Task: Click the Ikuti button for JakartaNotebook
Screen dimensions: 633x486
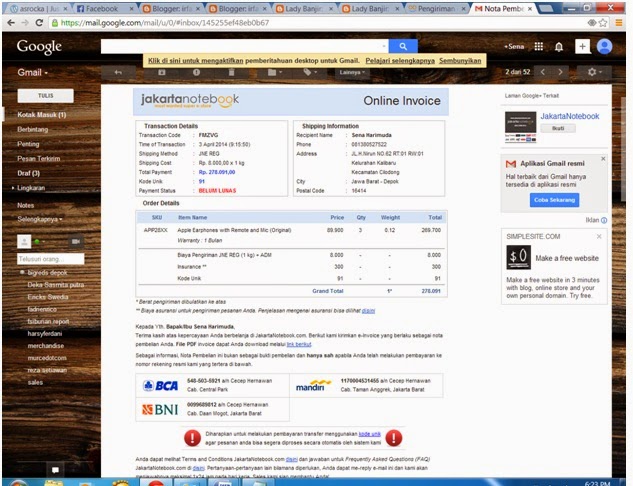Action: tap(558, 128)
